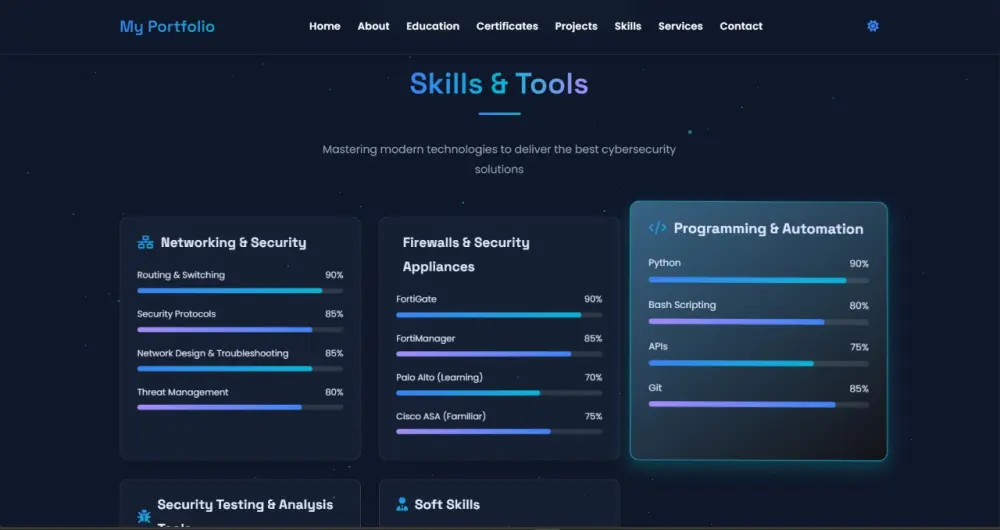Navigate to Education in the navbar
The image size is (1000, 530).
click(x=432, y=26)
